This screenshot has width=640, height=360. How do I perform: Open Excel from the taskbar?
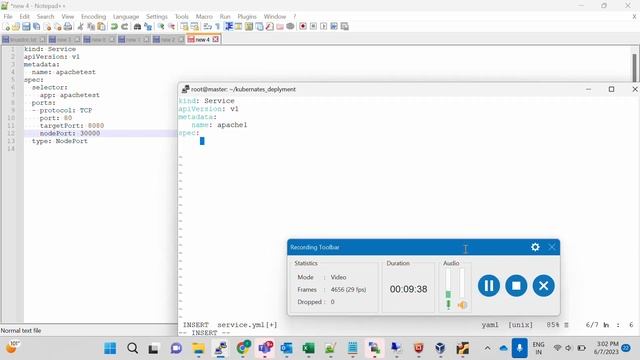pyautogui.click(x=309, y=348)
